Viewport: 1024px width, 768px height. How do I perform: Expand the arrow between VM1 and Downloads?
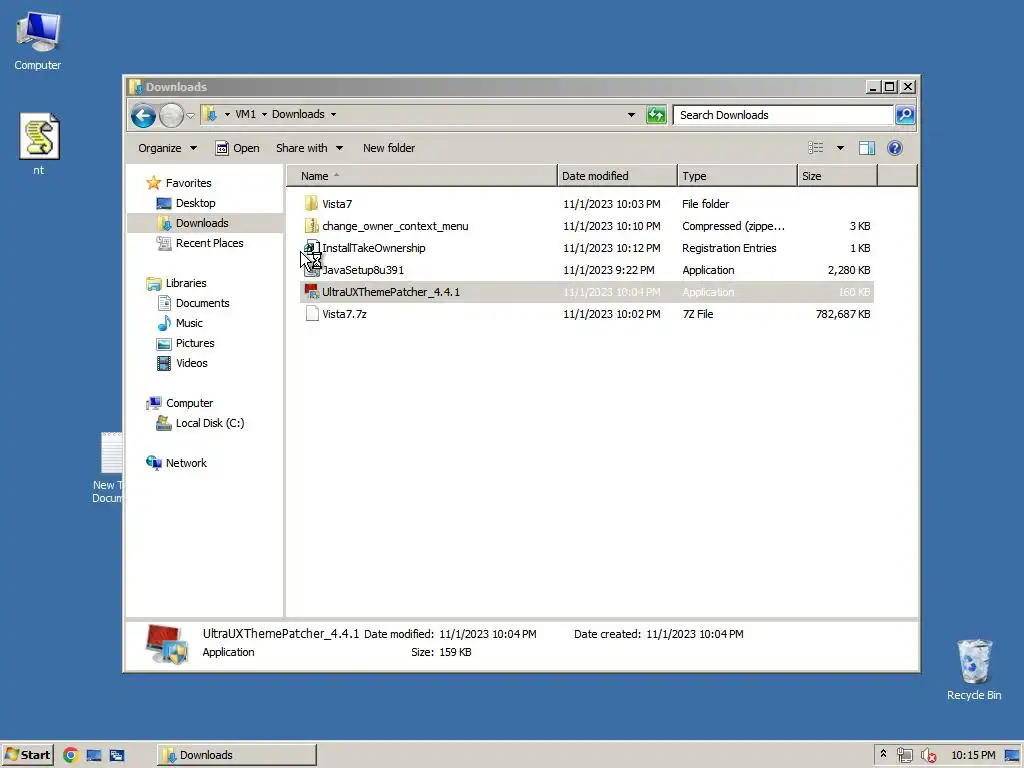[264, 114]
